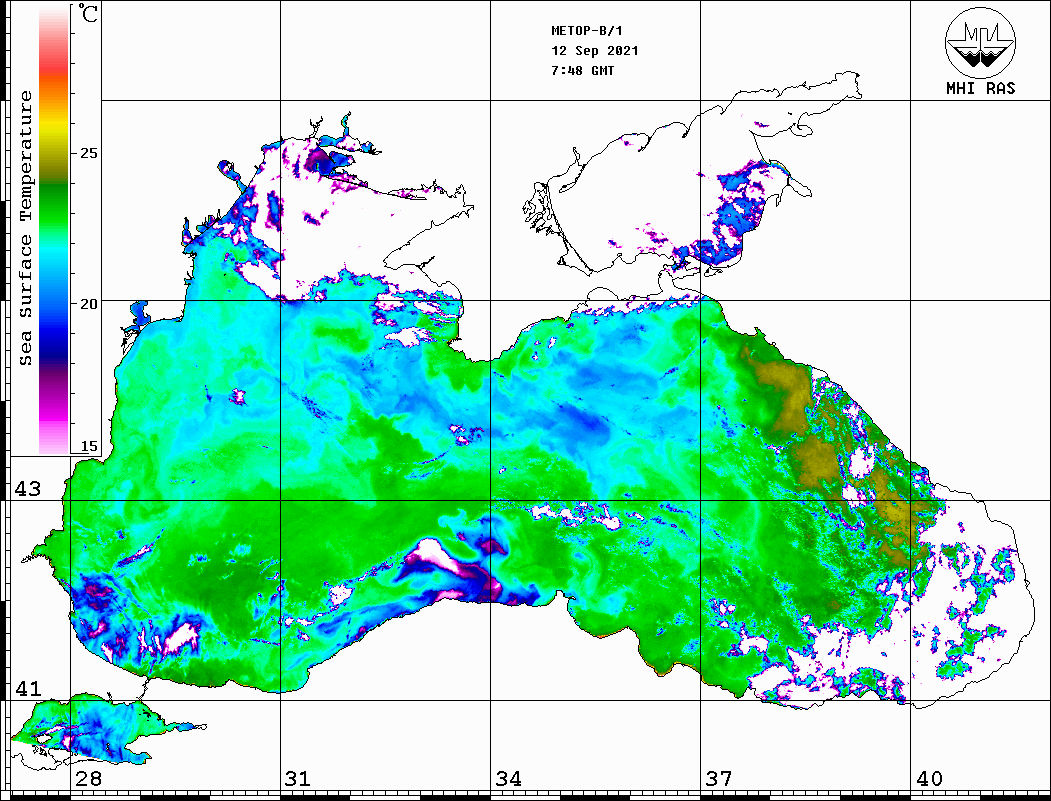1051x801 pixels.
Task: Click the longitude label '31'
Action: tap(298, 779)
